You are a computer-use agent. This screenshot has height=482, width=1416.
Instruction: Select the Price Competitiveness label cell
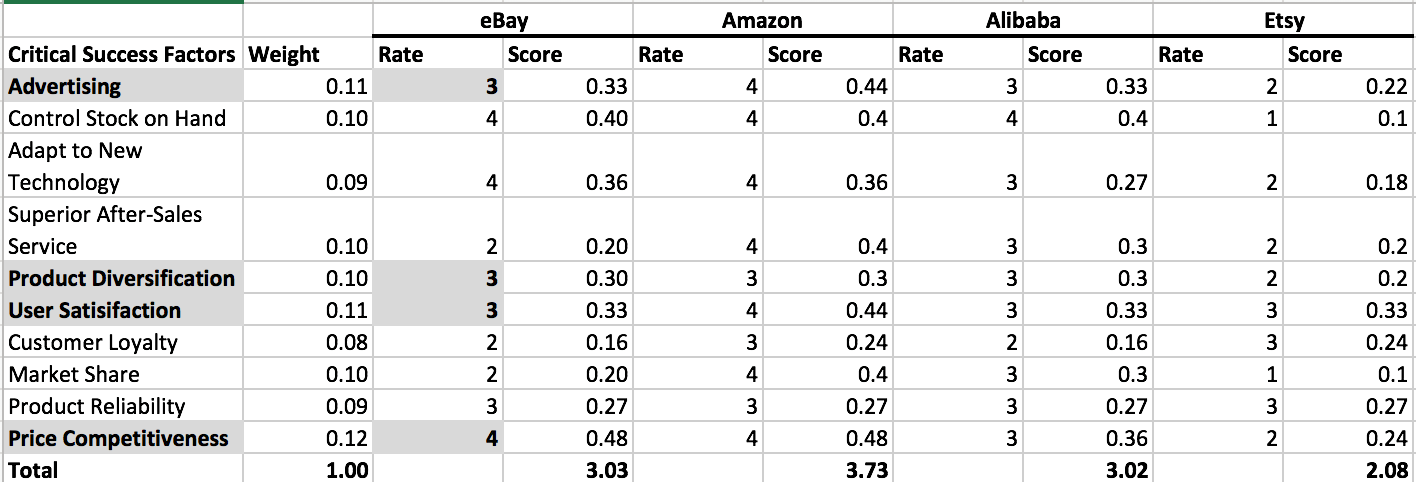click(122, 438)
